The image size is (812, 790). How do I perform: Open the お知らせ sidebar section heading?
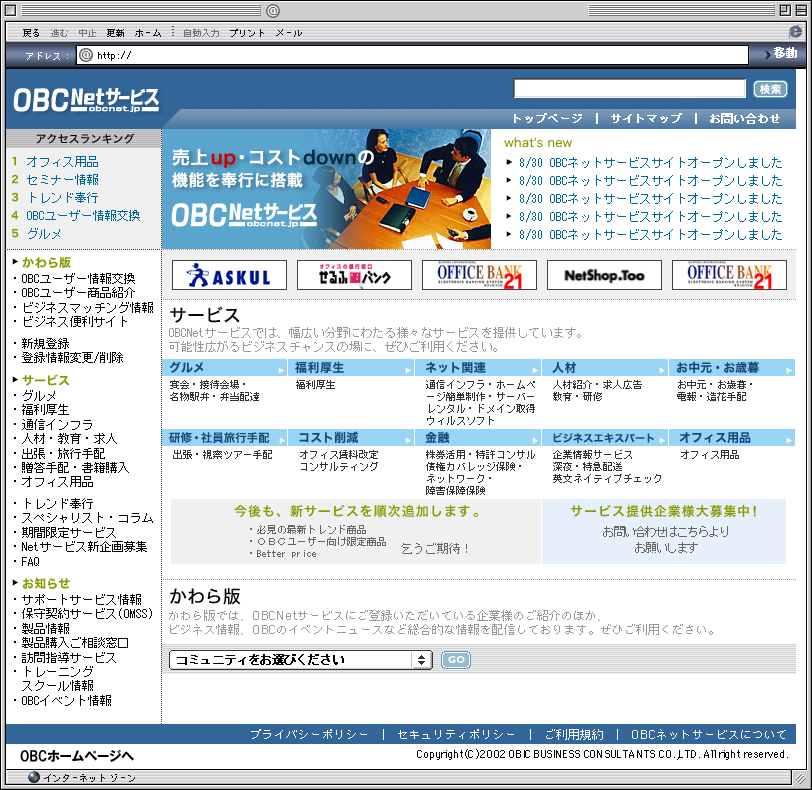[x=46, y=583]
